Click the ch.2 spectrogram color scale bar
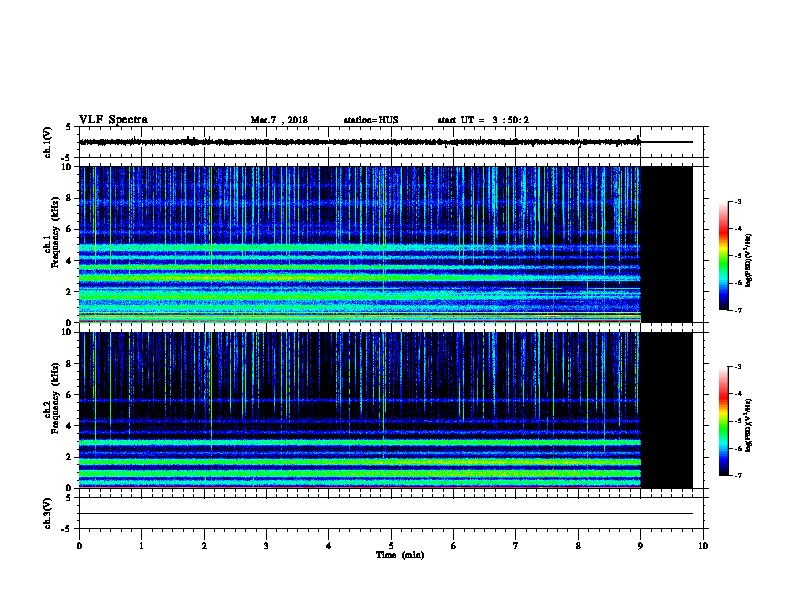This screenshot has width=792, height=612. click(x=723, y=421)
